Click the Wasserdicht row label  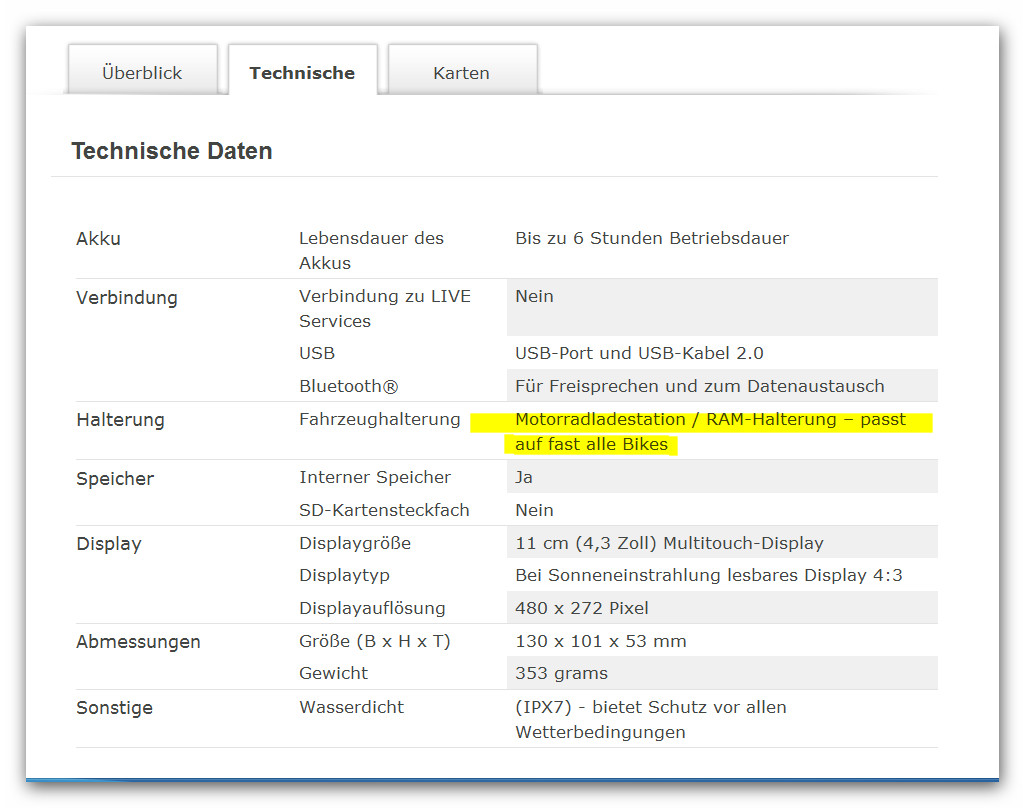click(x=351, y=707)
